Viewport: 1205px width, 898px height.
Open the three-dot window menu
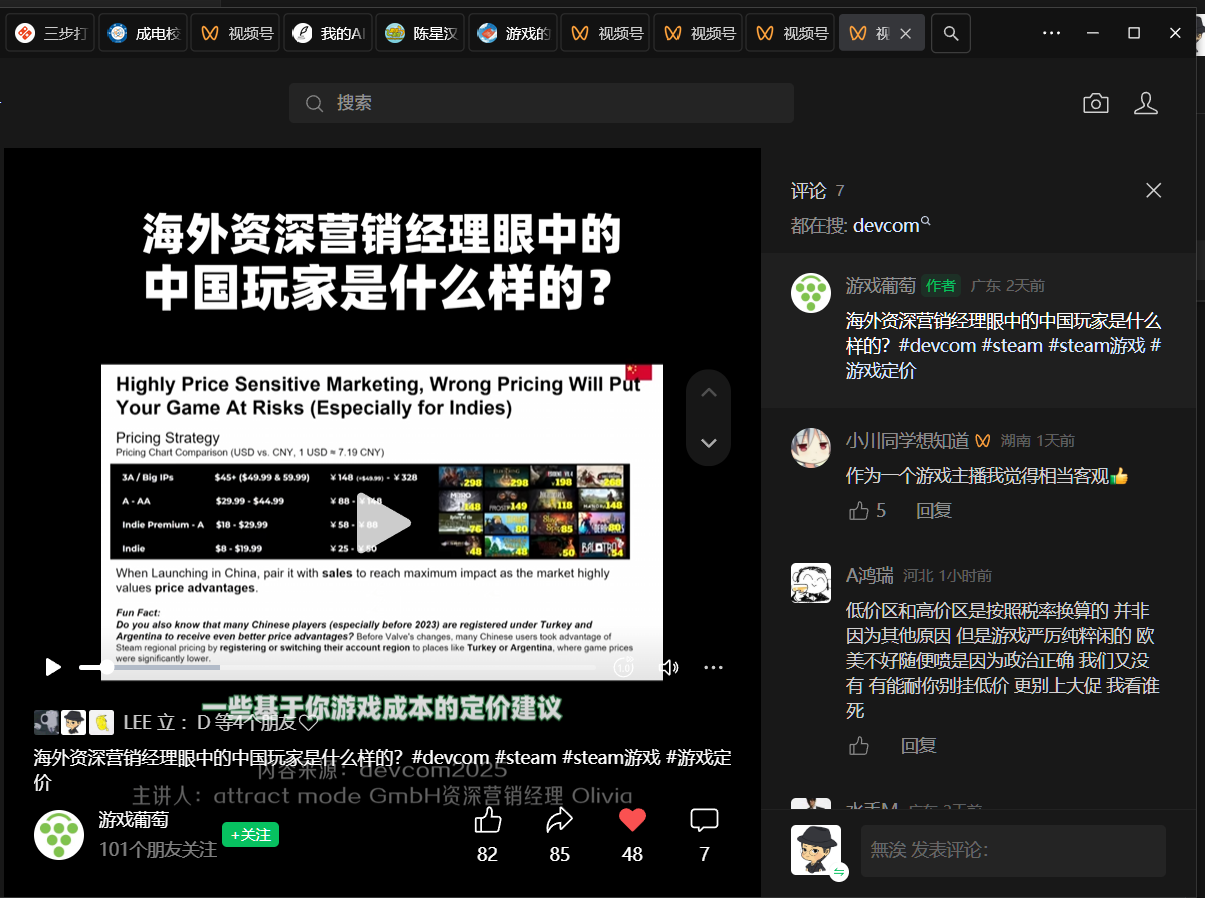[x=1051, y=33]
